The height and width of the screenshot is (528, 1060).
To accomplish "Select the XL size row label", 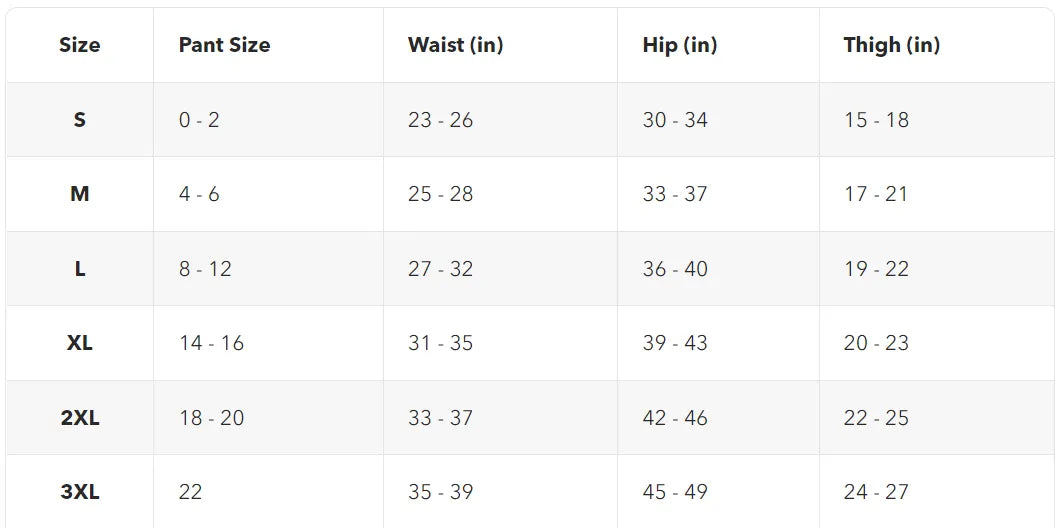I will (x=80, y=343).
